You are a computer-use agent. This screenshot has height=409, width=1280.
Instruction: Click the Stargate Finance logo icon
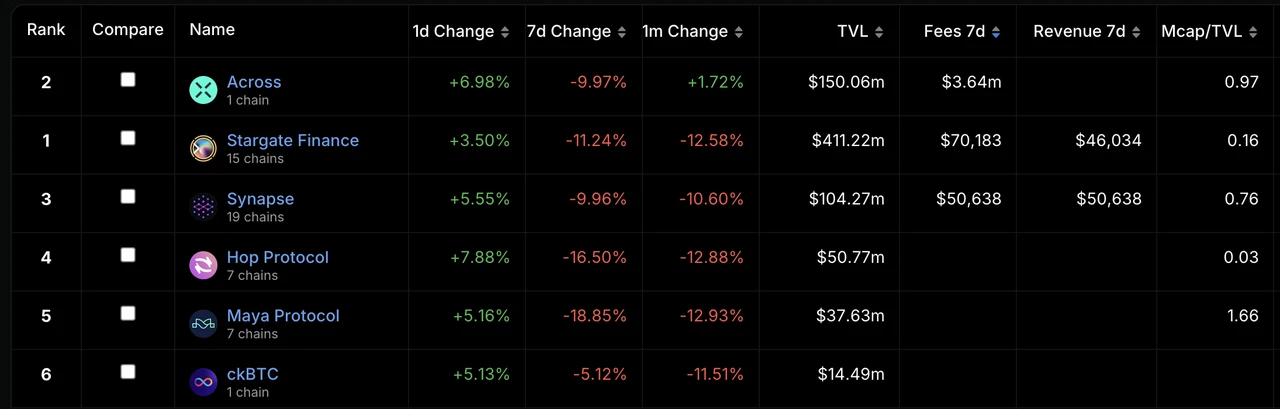[203, 149]
